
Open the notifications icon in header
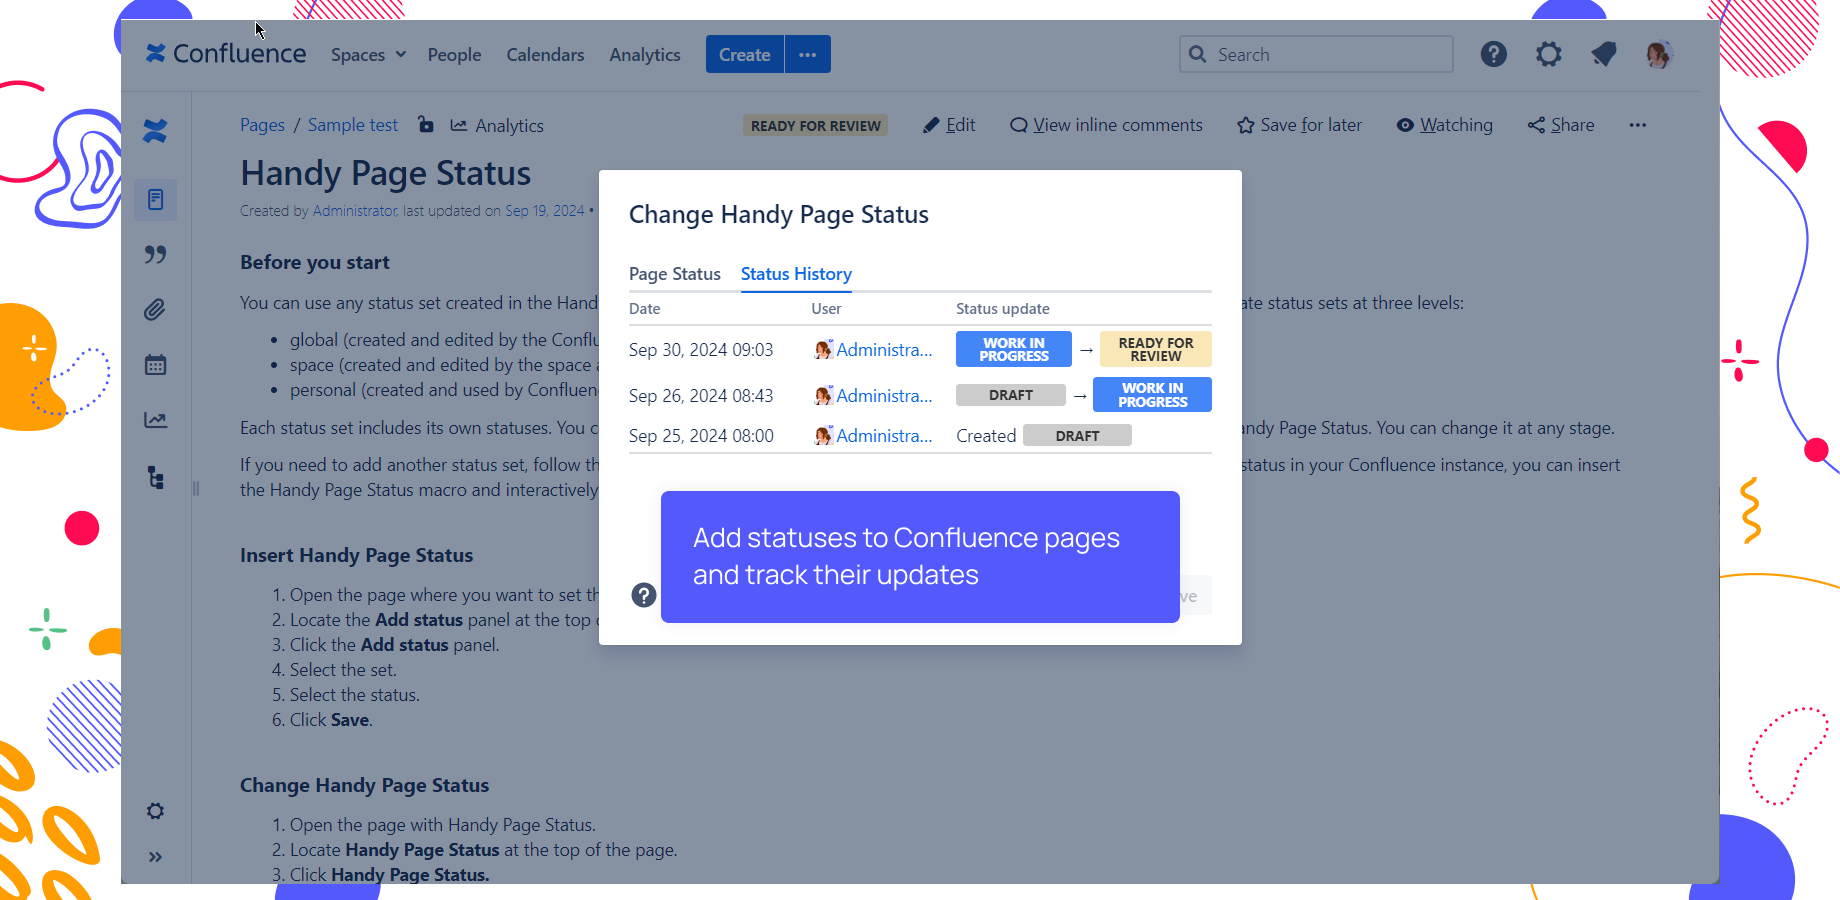pyautogui.click(x=1604, y=54)
